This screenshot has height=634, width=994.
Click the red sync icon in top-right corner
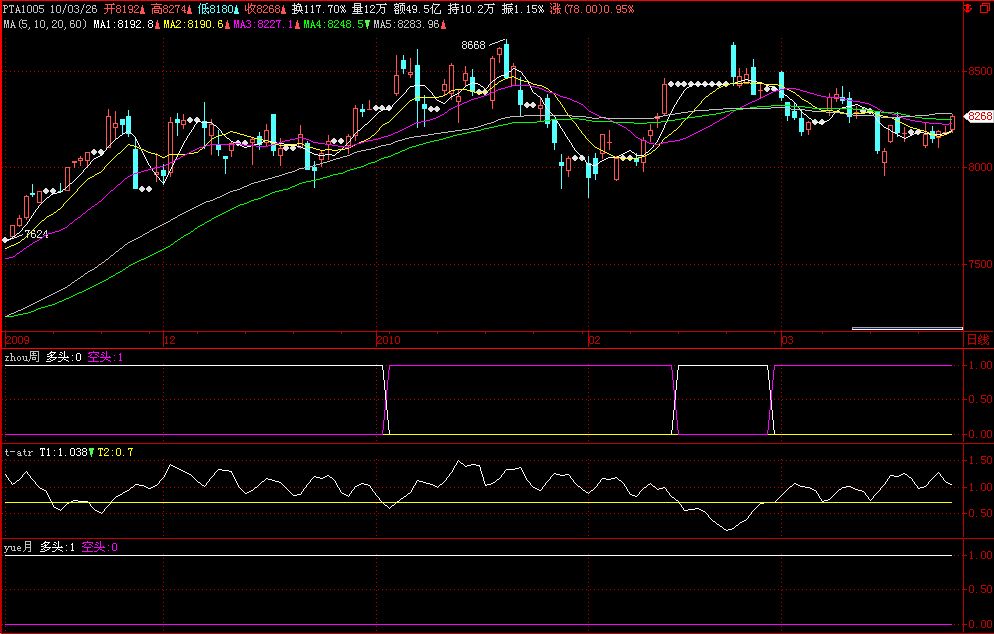pyautogui.click(x=968, y=8)
